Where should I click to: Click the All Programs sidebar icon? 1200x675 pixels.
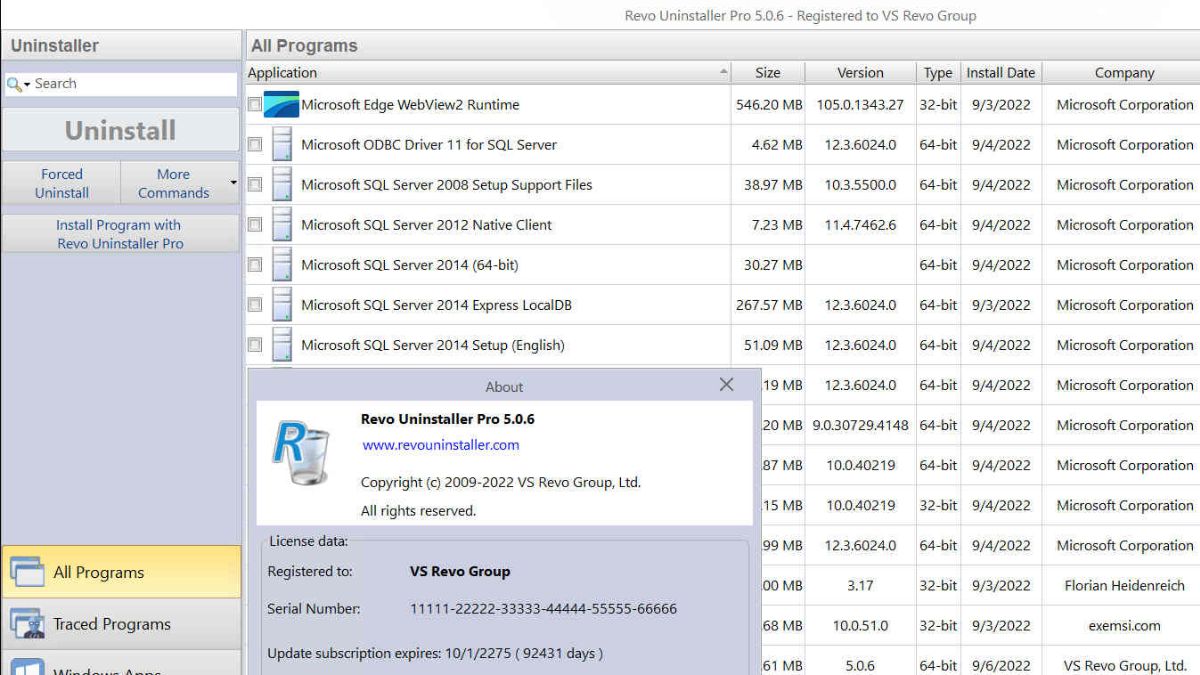tap(26, 571)
